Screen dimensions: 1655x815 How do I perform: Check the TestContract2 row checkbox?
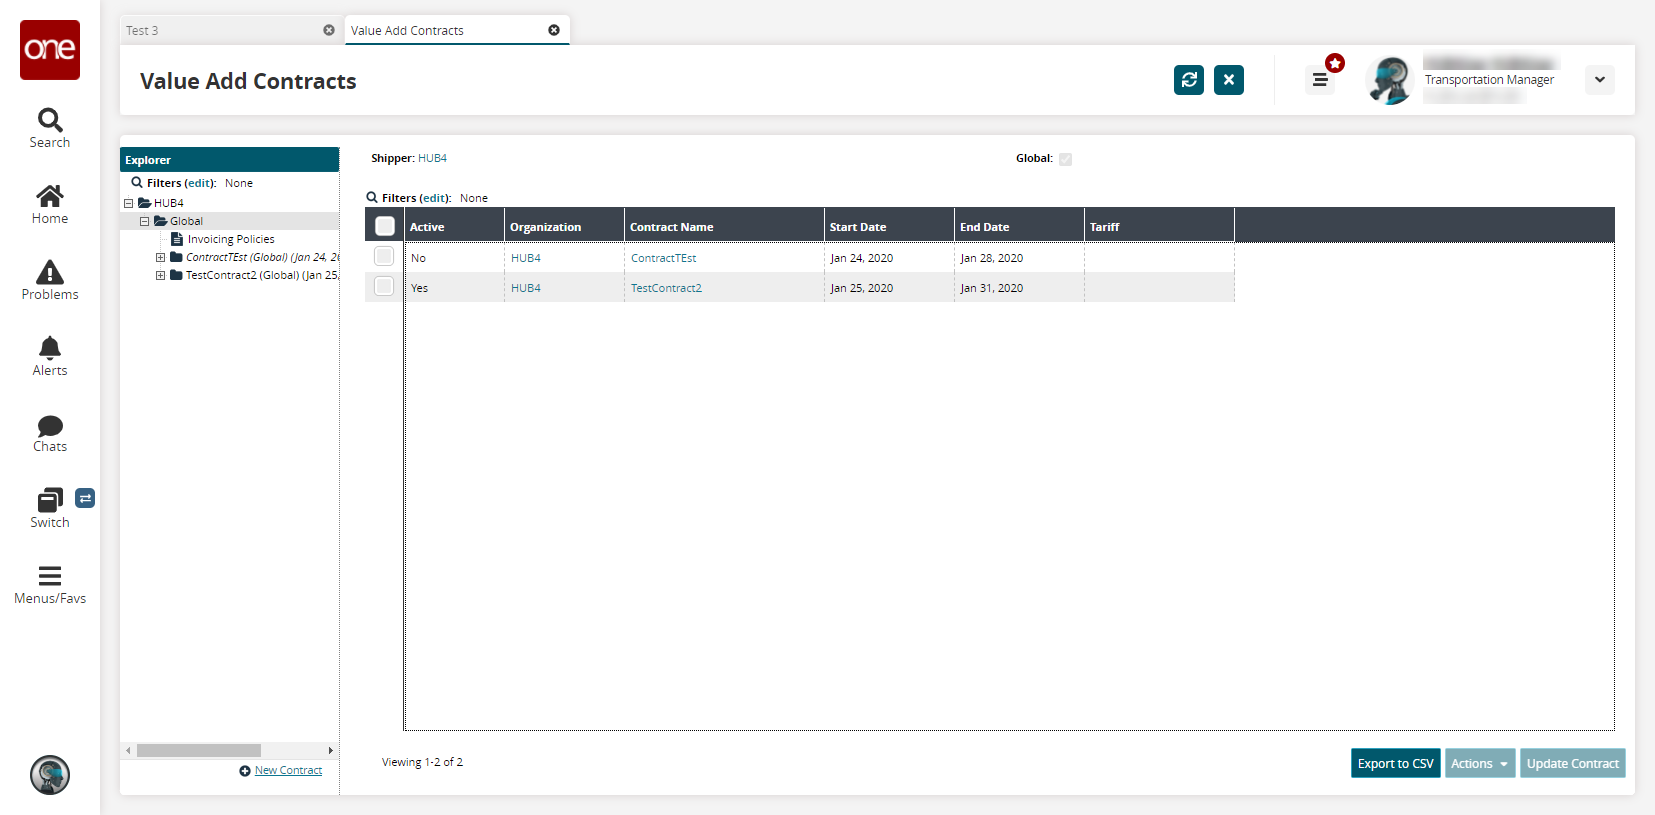tap(384, 287)
